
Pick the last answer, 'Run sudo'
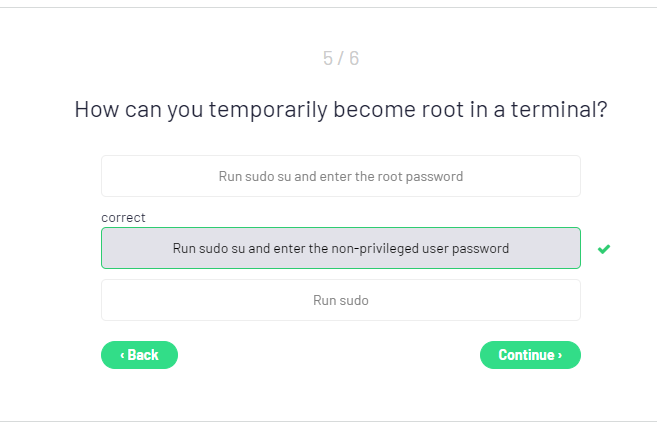pos(340,300)
